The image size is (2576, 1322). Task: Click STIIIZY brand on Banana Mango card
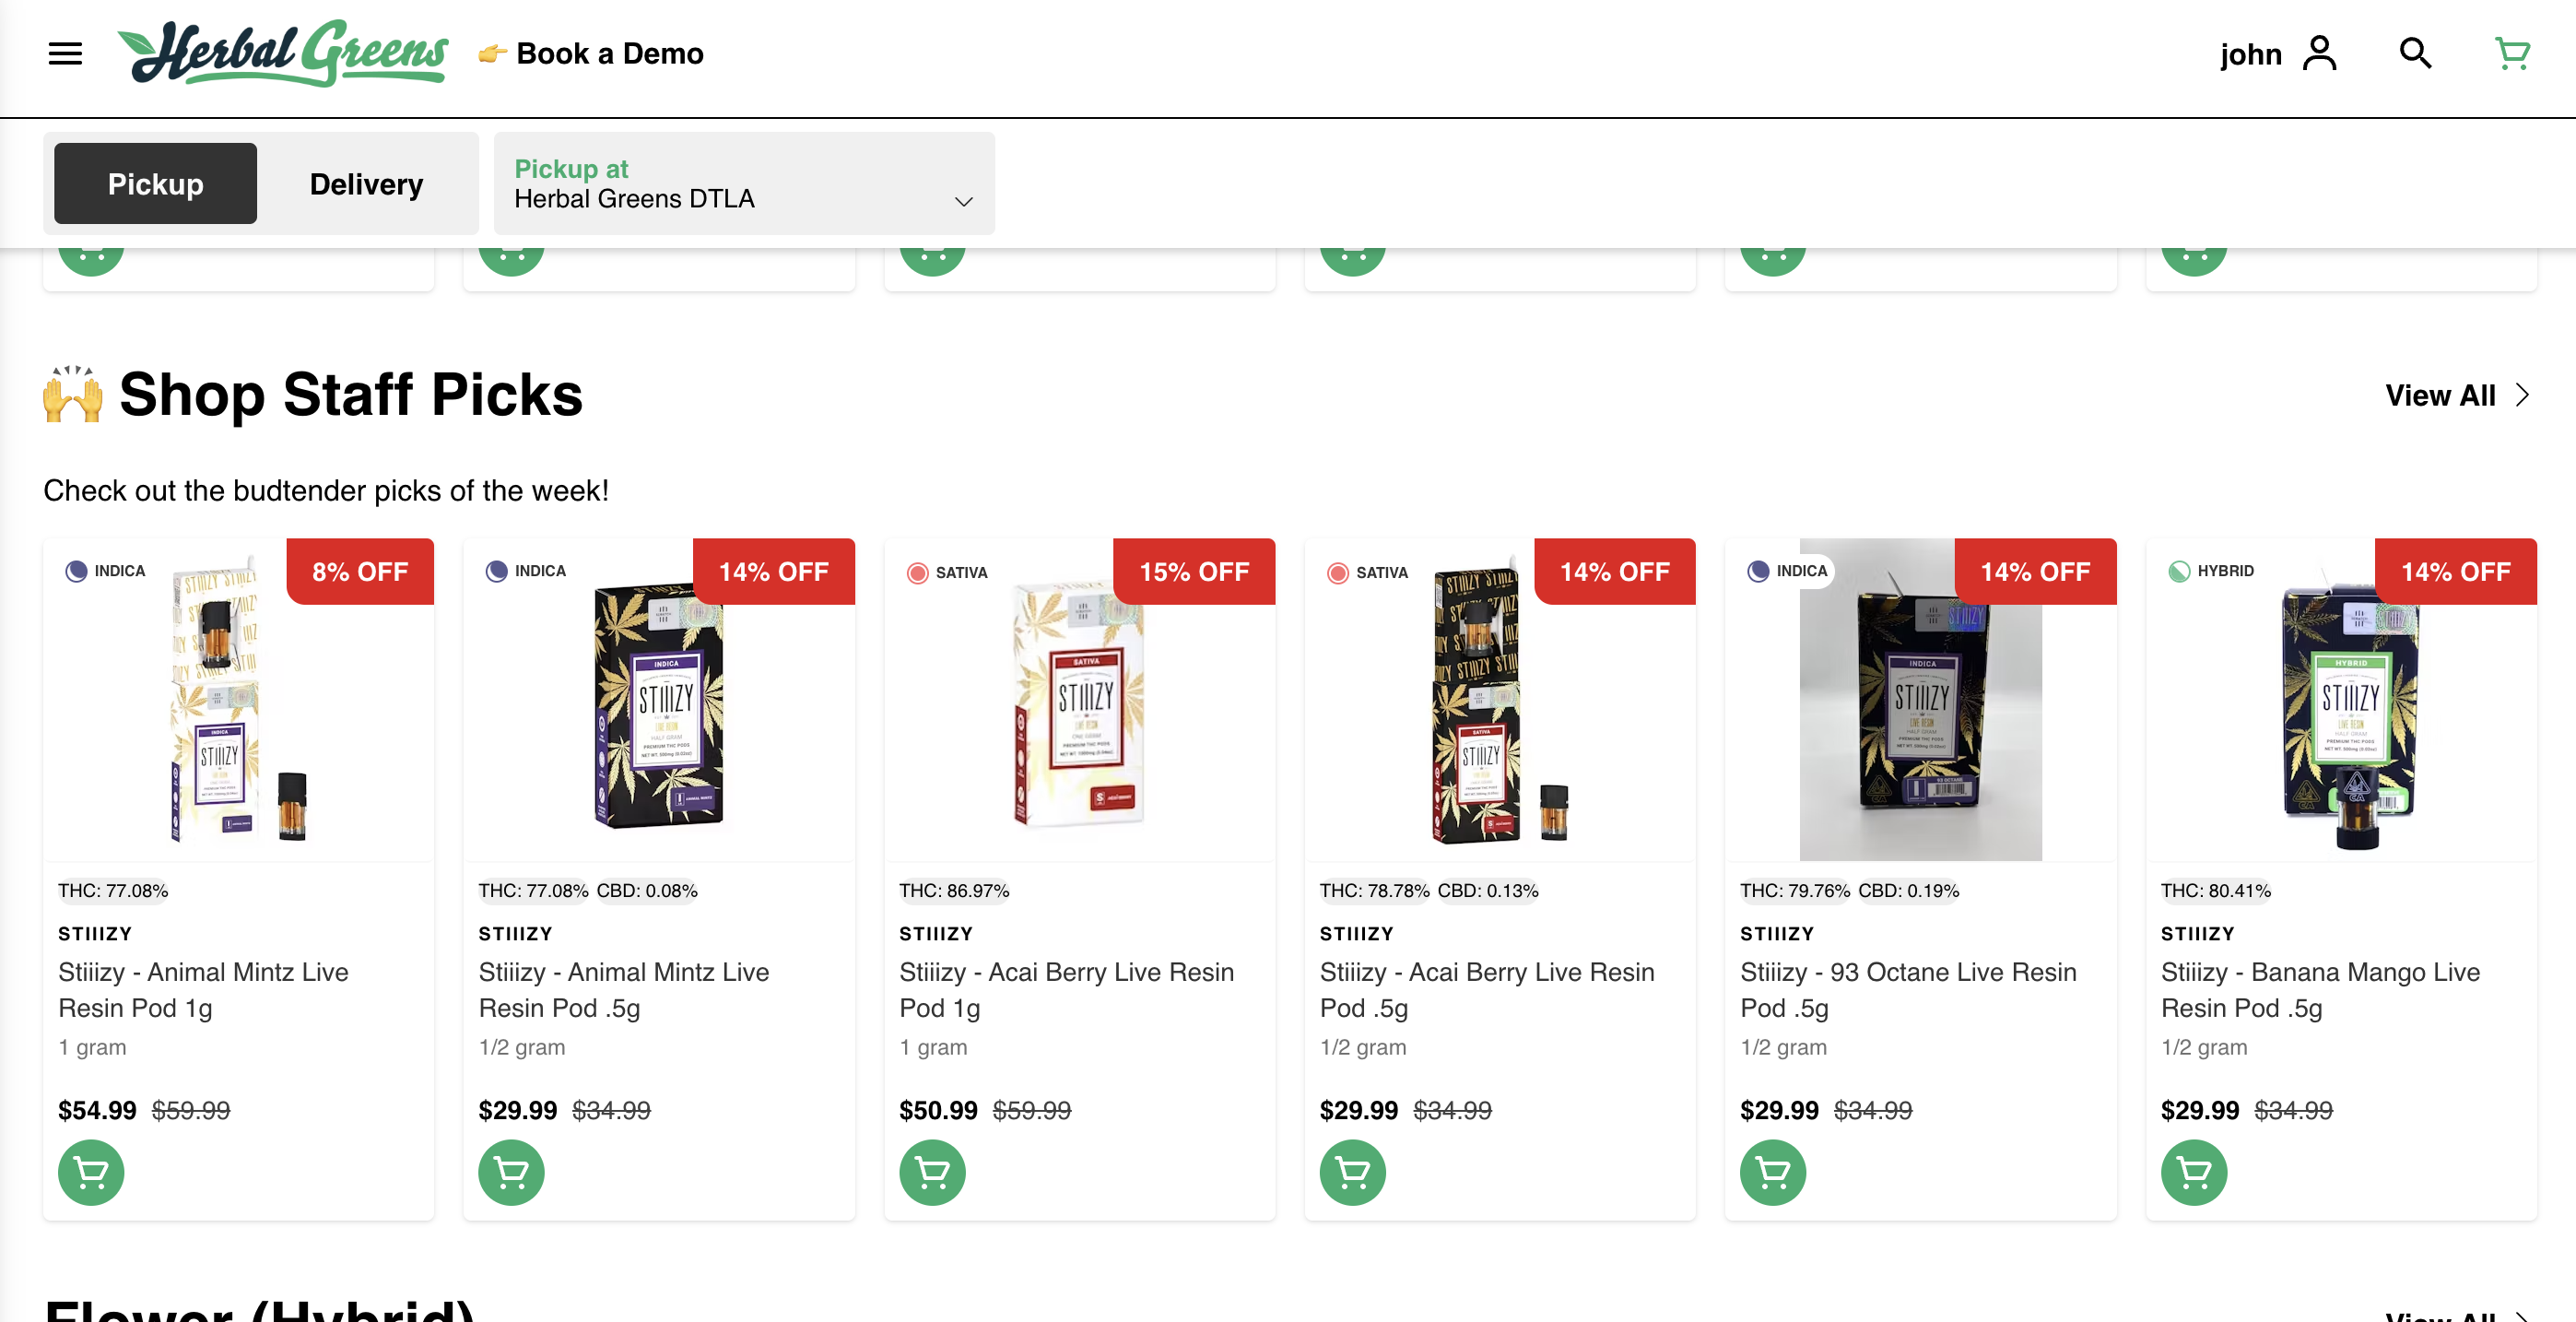(2197, 934)
